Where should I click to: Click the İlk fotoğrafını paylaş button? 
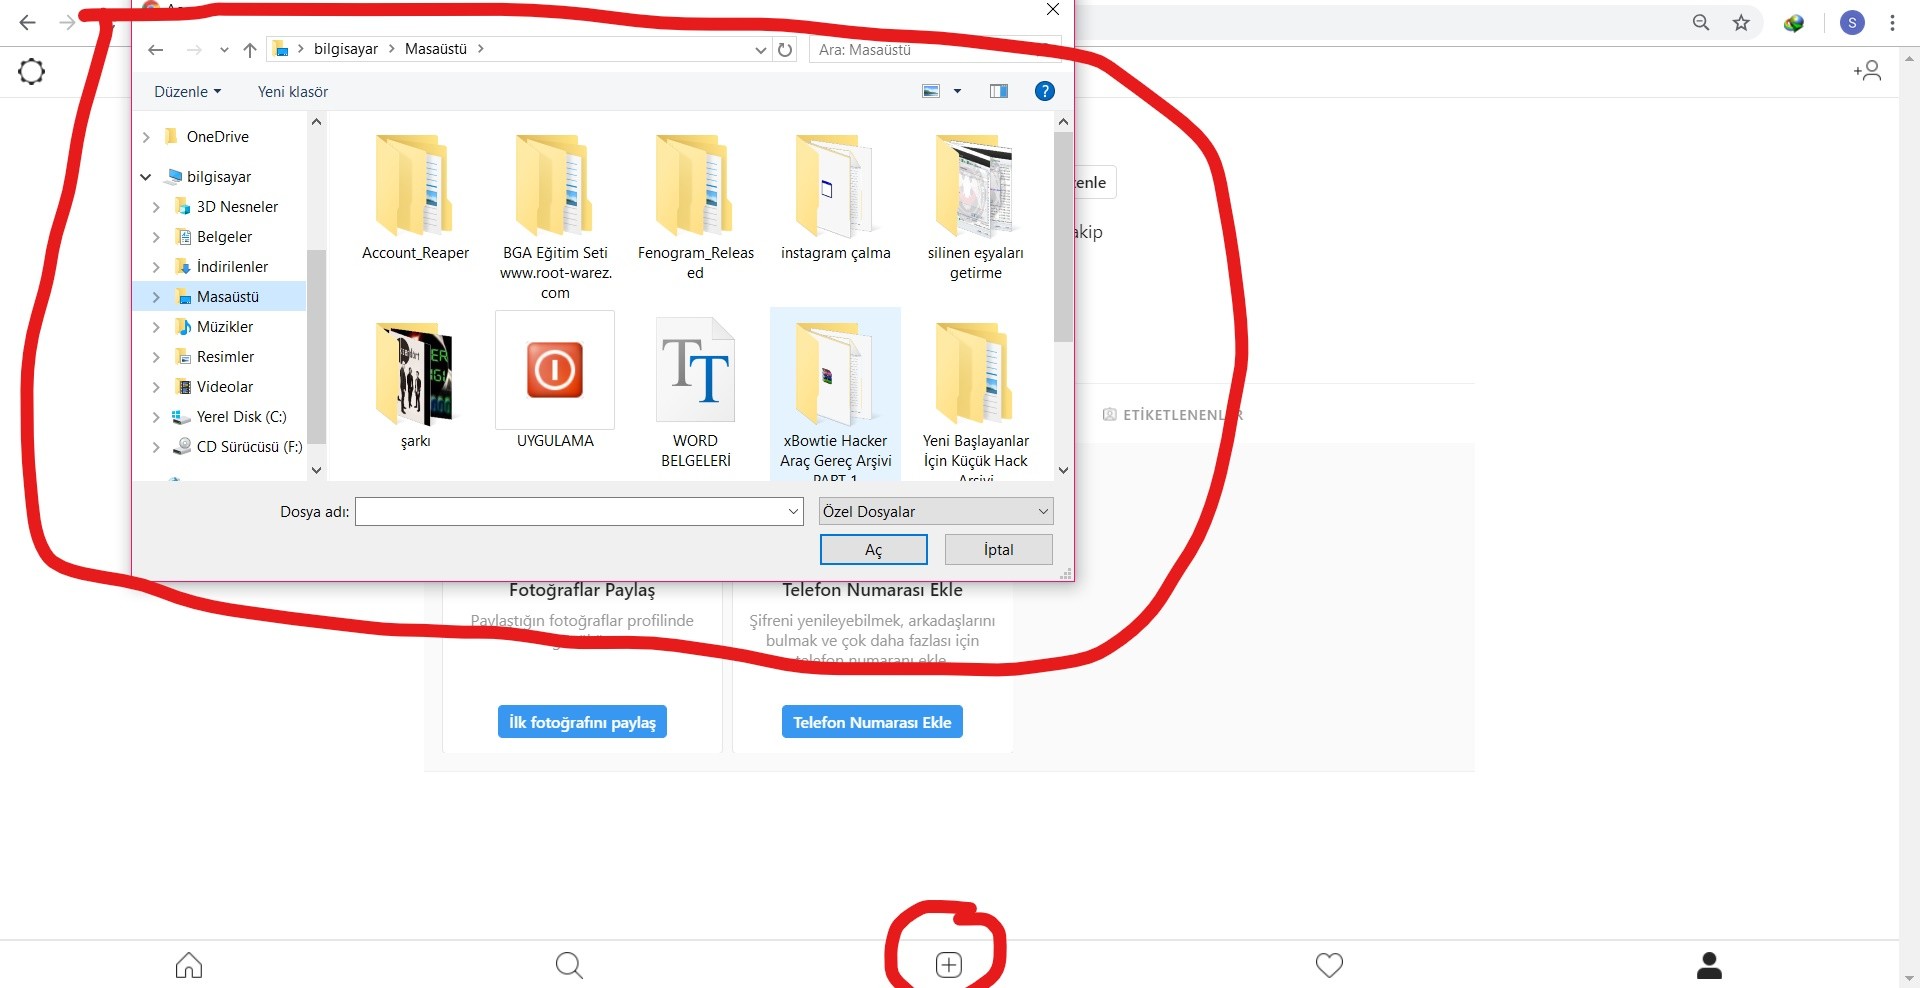582,722
